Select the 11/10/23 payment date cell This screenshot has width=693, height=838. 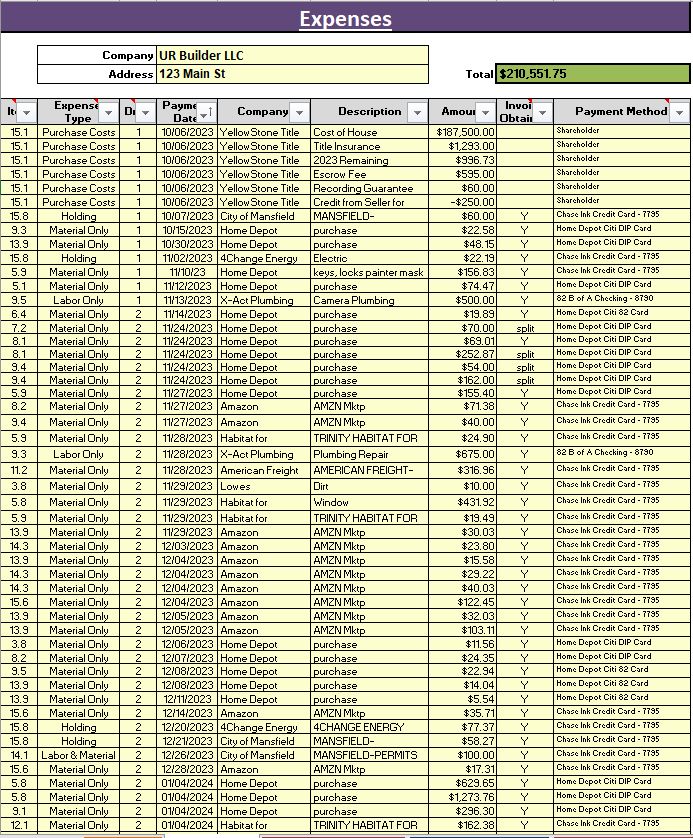tap(187, 272)
